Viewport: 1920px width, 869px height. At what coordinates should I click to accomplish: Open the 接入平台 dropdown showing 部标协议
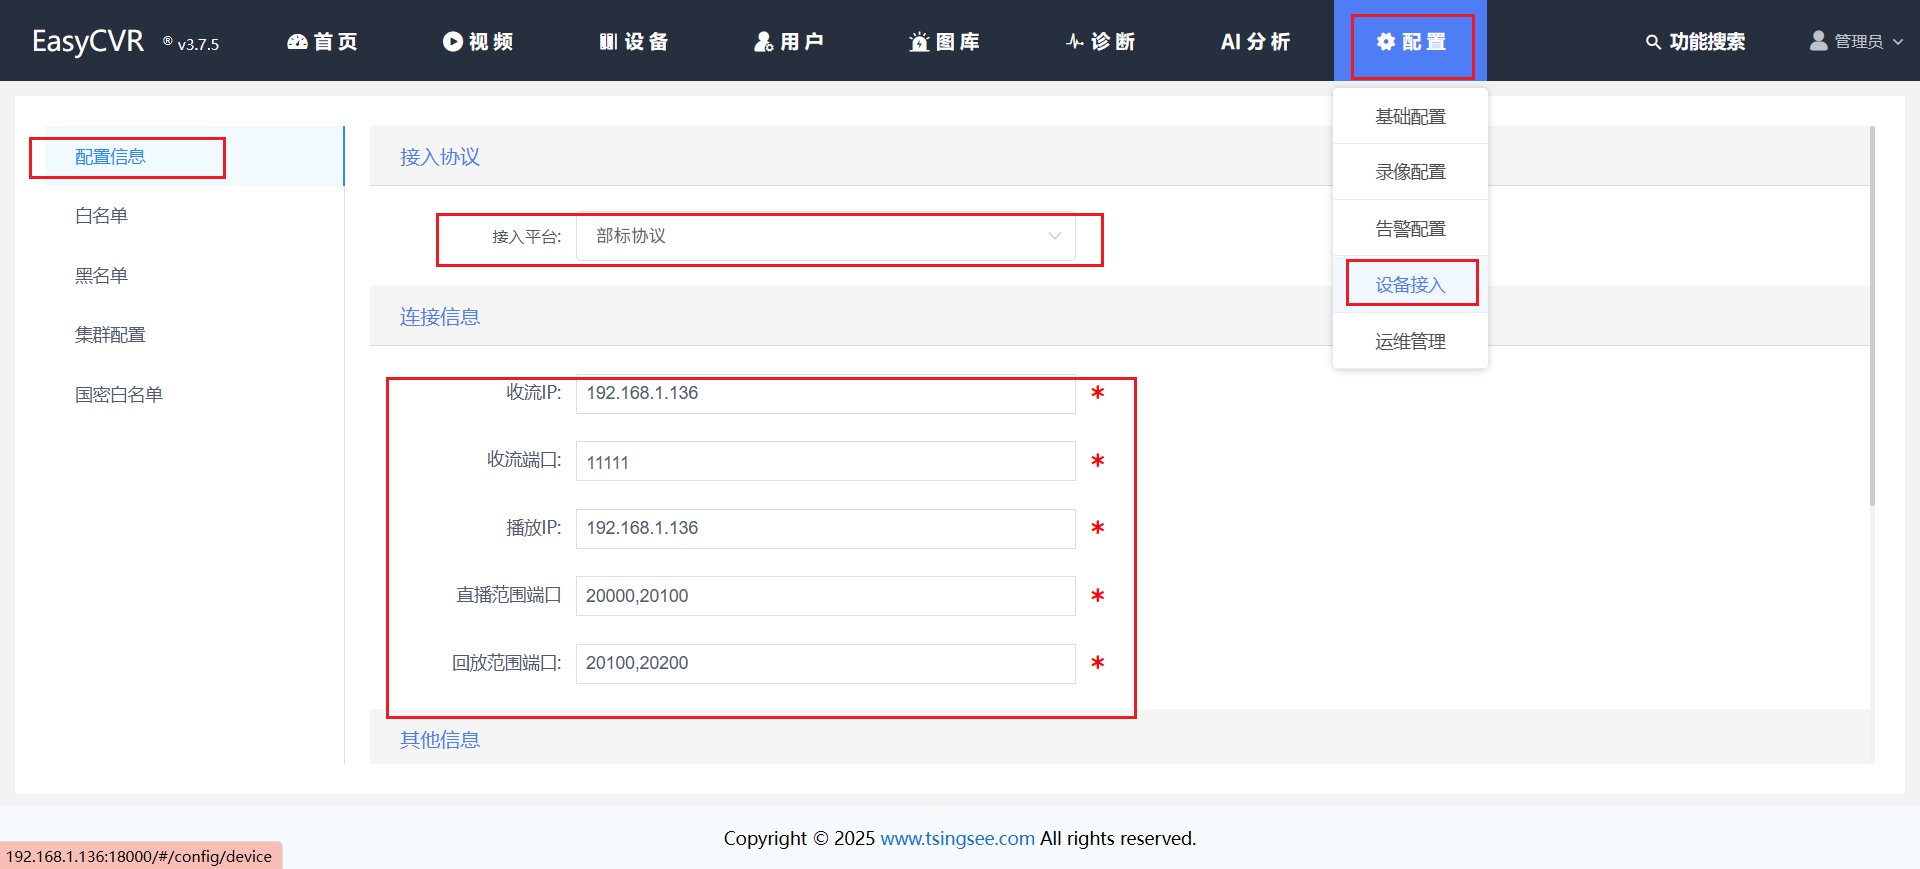point(825,237)
